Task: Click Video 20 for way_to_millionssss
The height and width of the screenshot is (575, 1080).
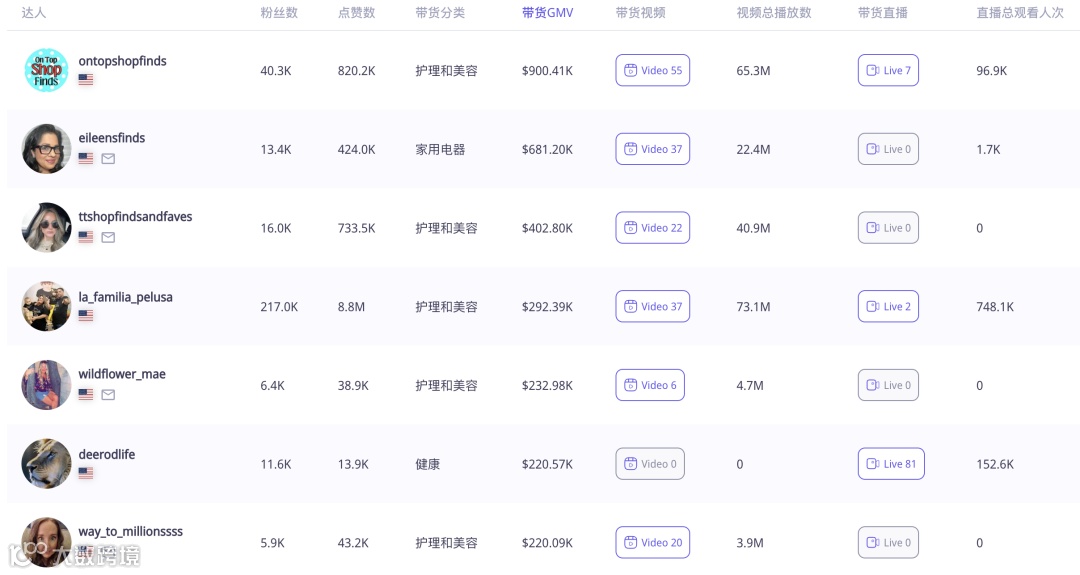Action: pyautogui.click(x=652, y=543)
